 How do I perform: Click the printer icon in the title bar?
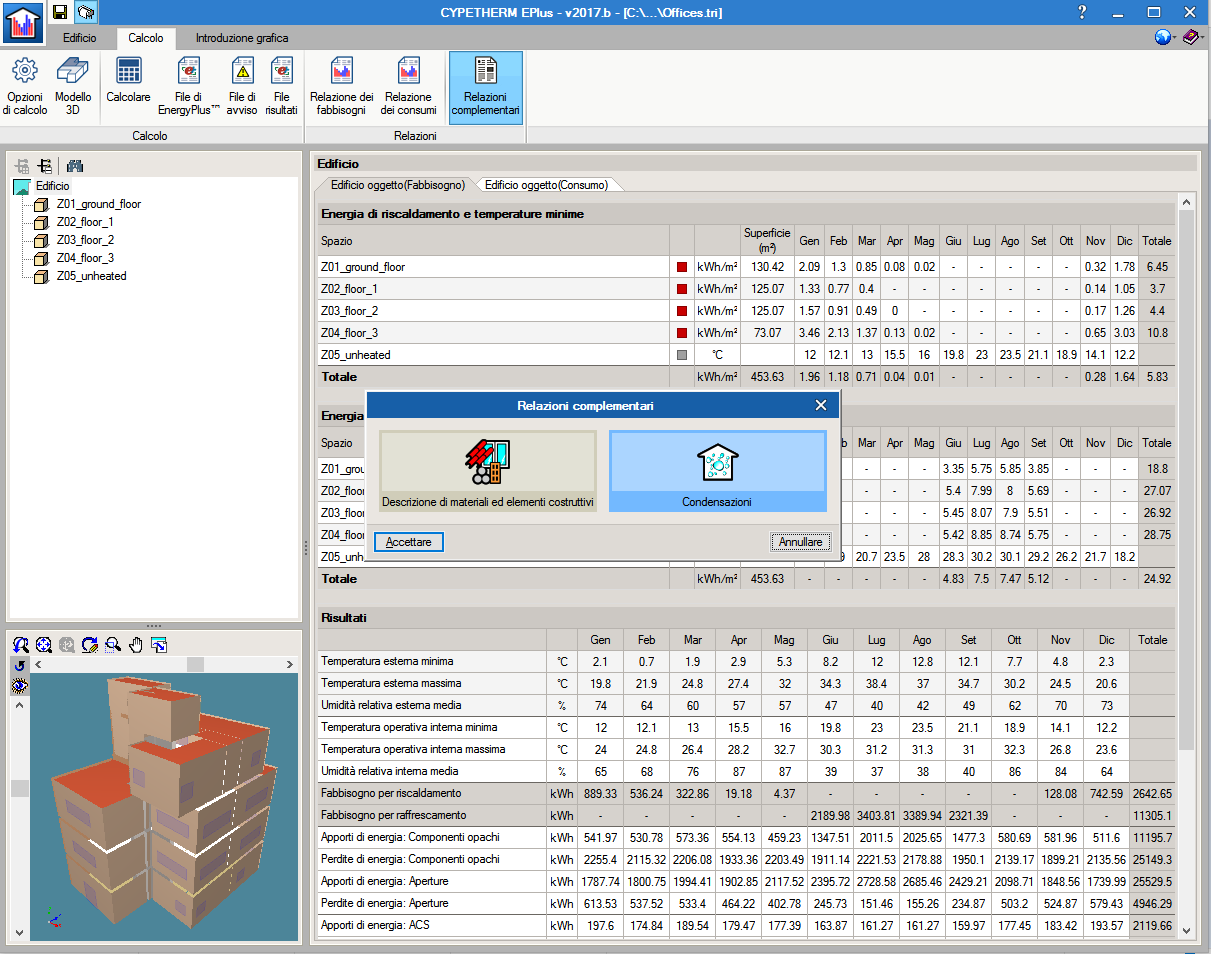coord(85,12)
